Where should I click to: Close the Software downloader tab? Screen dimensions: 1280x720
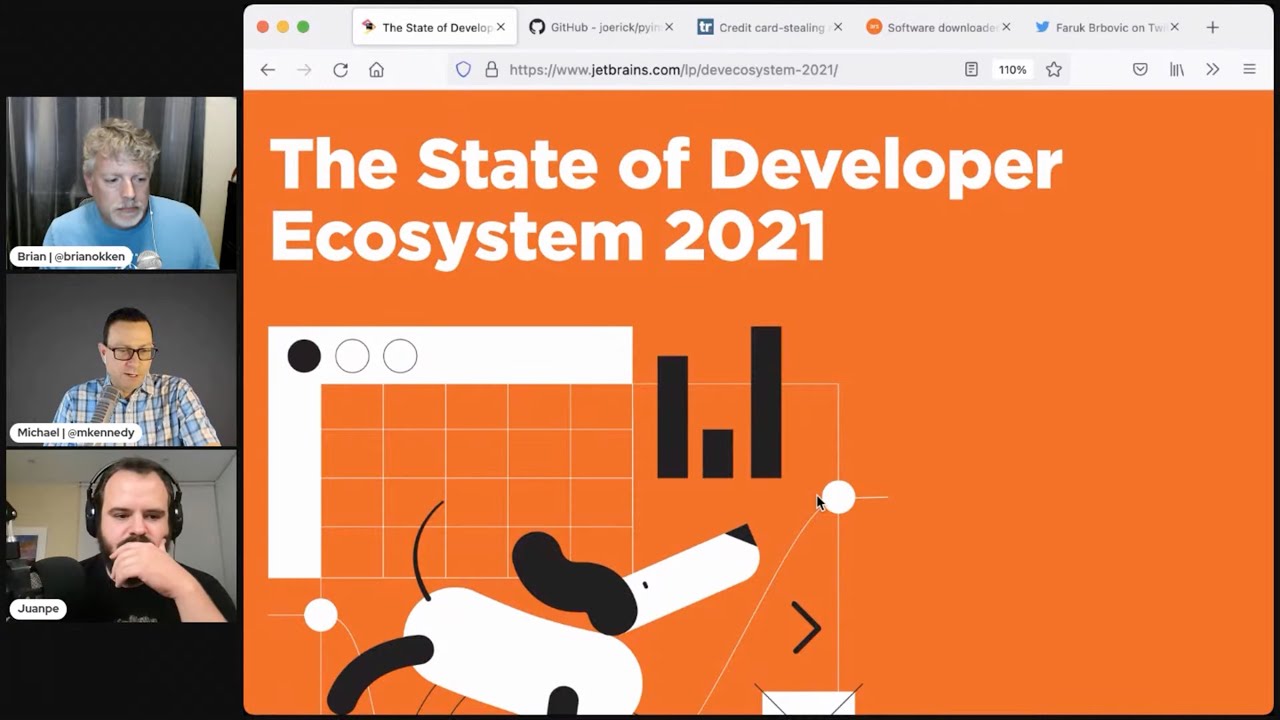pos(1006,27)
